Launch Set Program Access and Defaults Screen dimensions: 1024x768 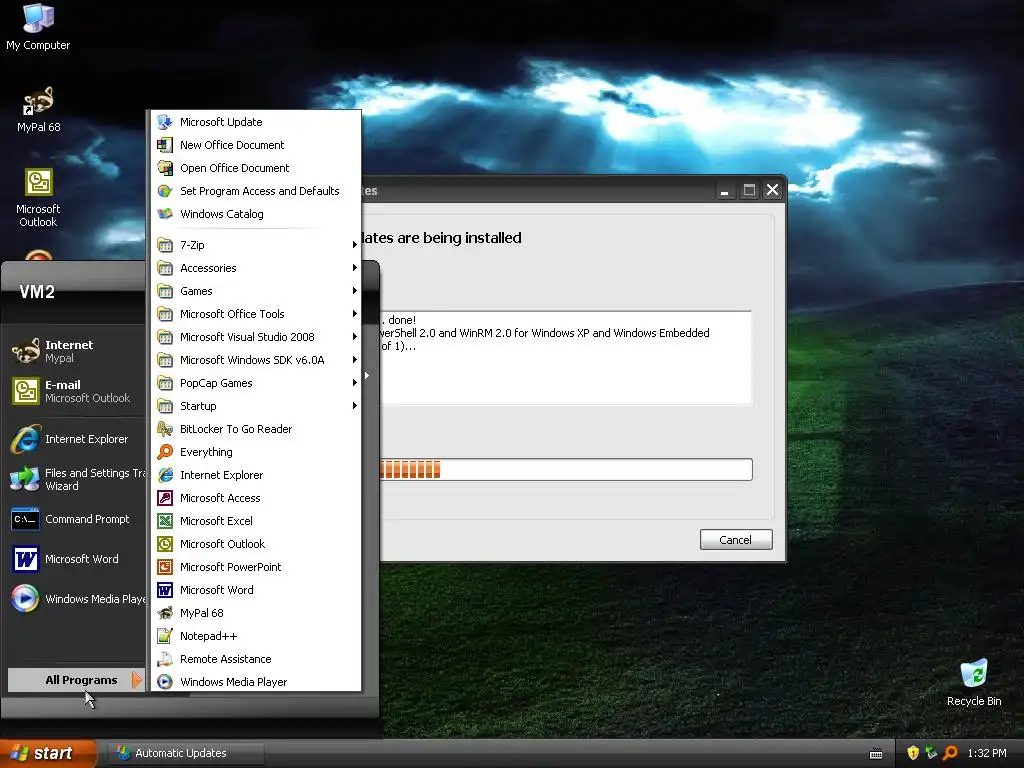click(x=255, y=191)
